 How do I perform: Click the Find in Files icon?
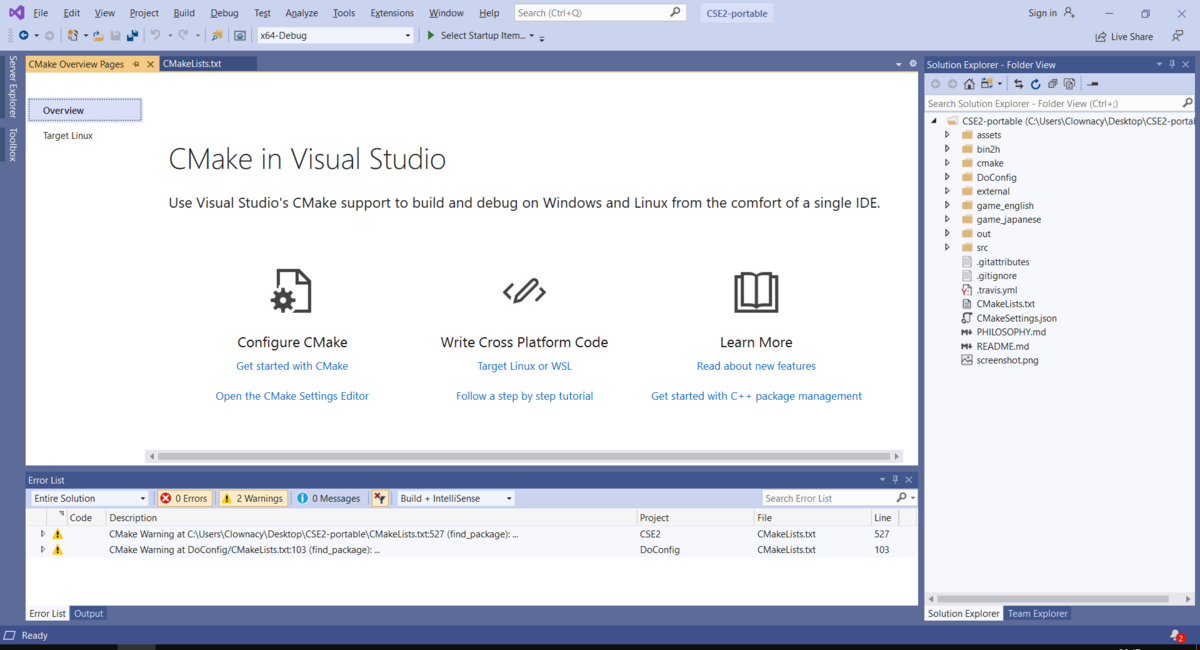(217, 35)
